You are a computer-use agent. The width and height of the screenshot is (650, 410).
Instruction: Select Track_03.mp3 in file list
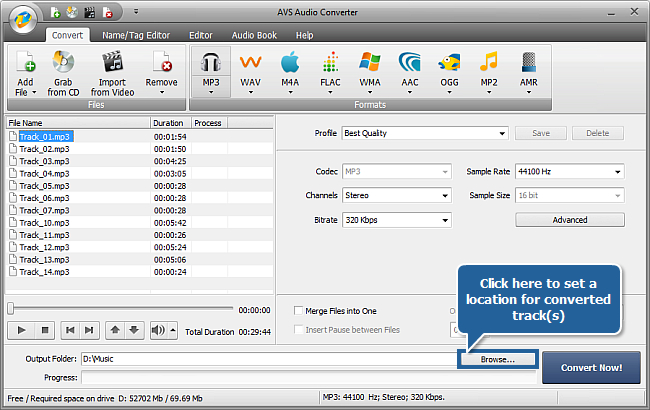pyautogui.click(x=44, y=161)
